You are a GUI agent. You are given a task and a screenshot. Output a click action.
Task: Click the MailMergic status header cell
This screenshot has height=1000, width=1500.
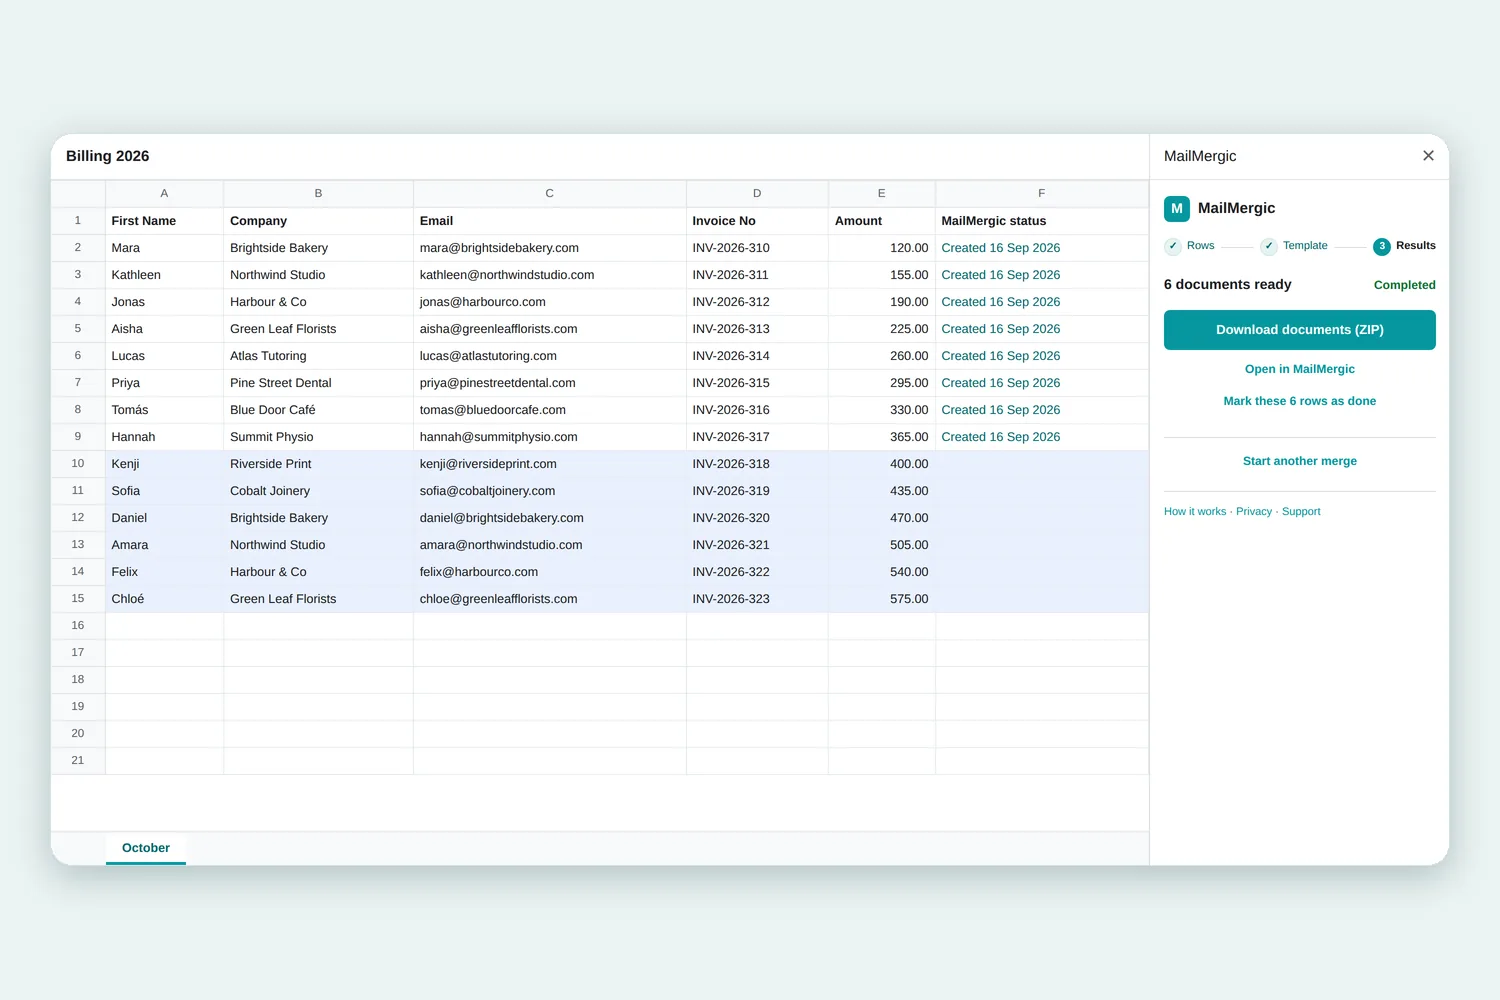(1042, 221)
